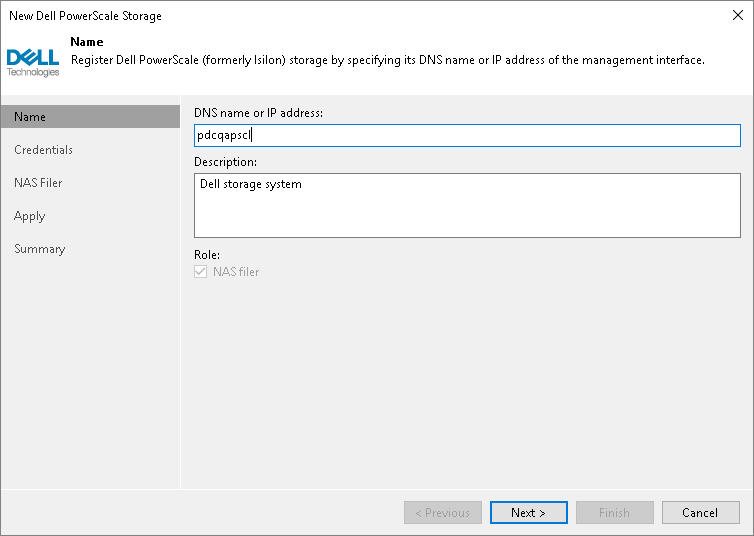Screen dimensions: 754x536
Task: Cancel the storage registration wizard
Action: click(700, 512)
